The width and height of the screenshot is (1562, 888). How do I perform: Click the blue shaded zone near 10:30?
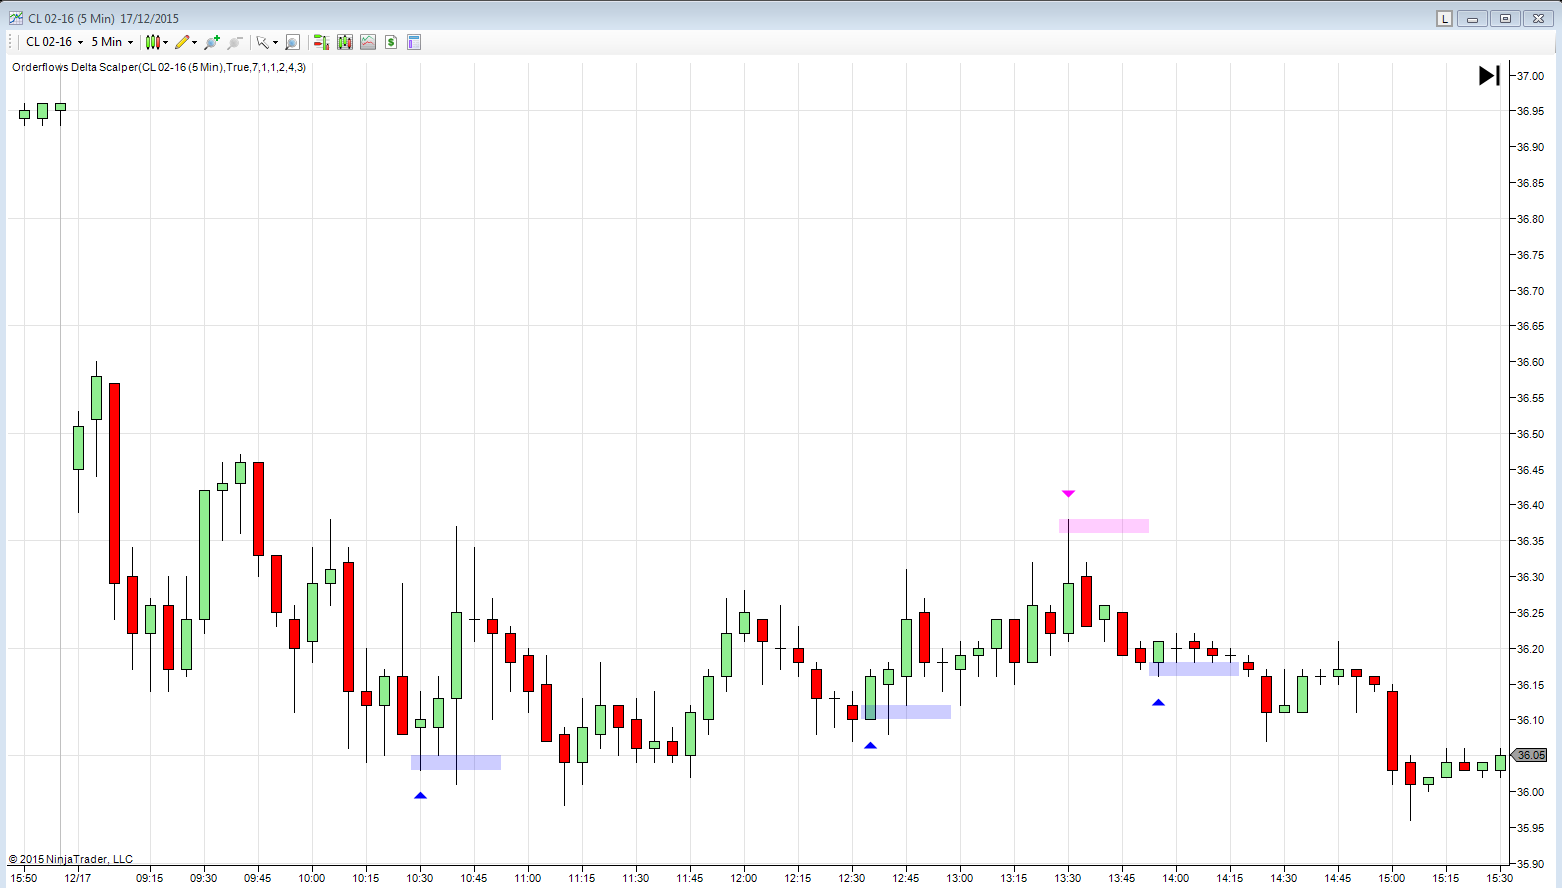point(456,762)
